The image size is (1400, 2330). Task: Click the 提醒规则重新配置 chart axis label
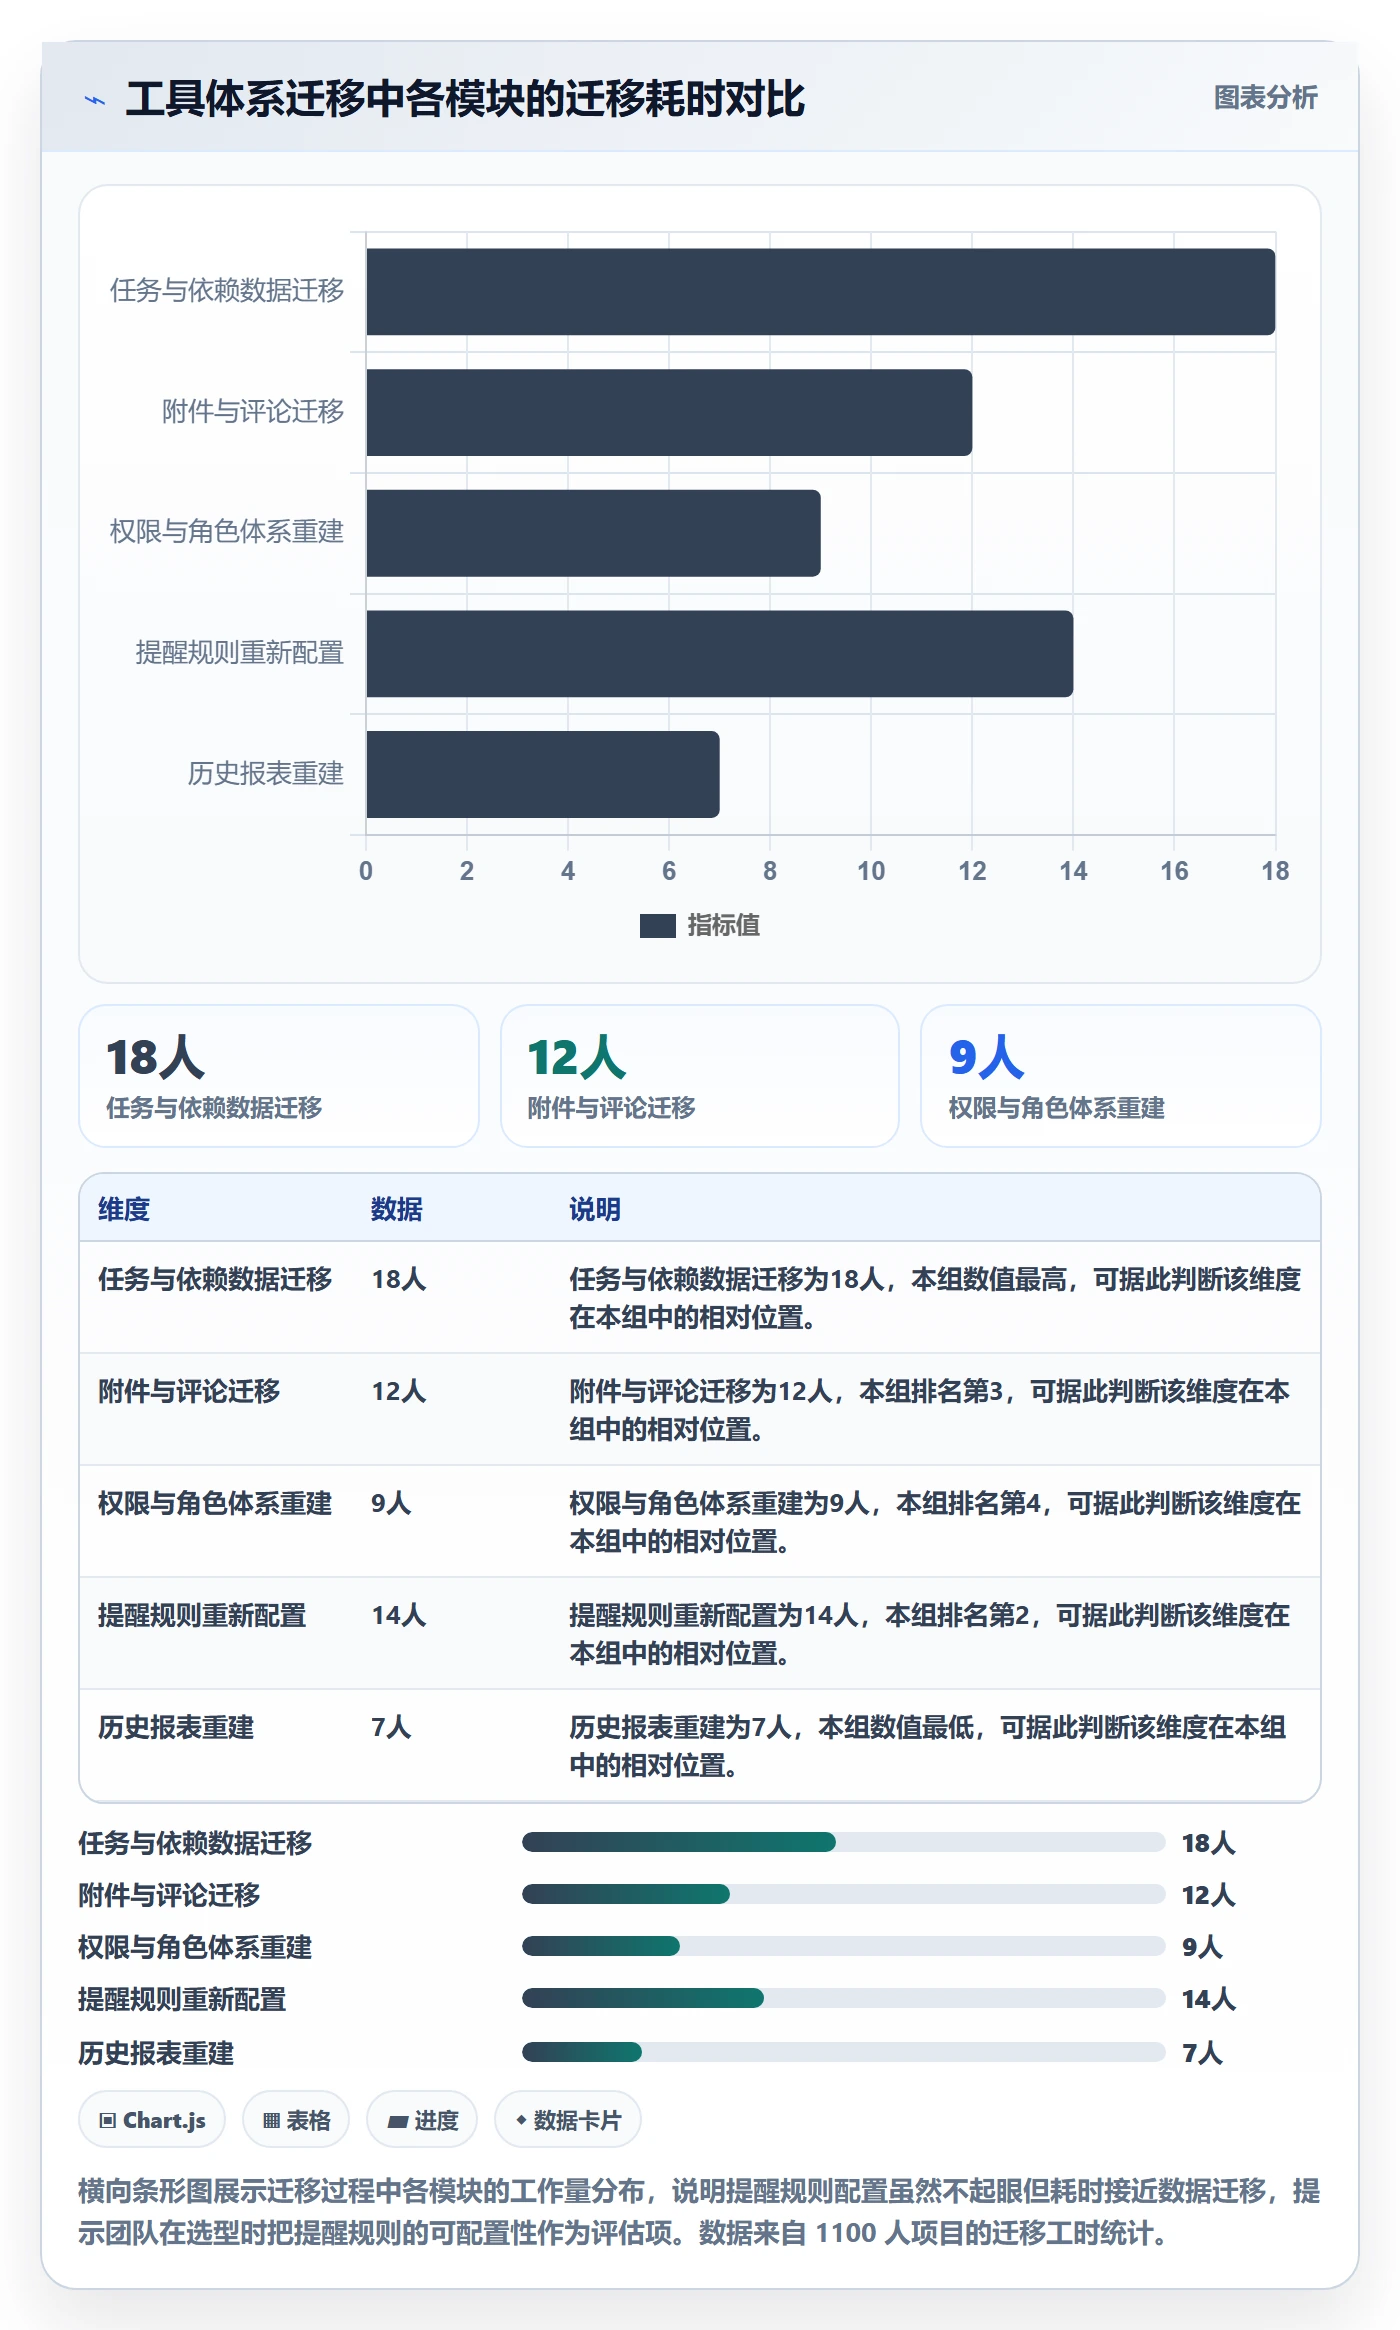(240, 653)
